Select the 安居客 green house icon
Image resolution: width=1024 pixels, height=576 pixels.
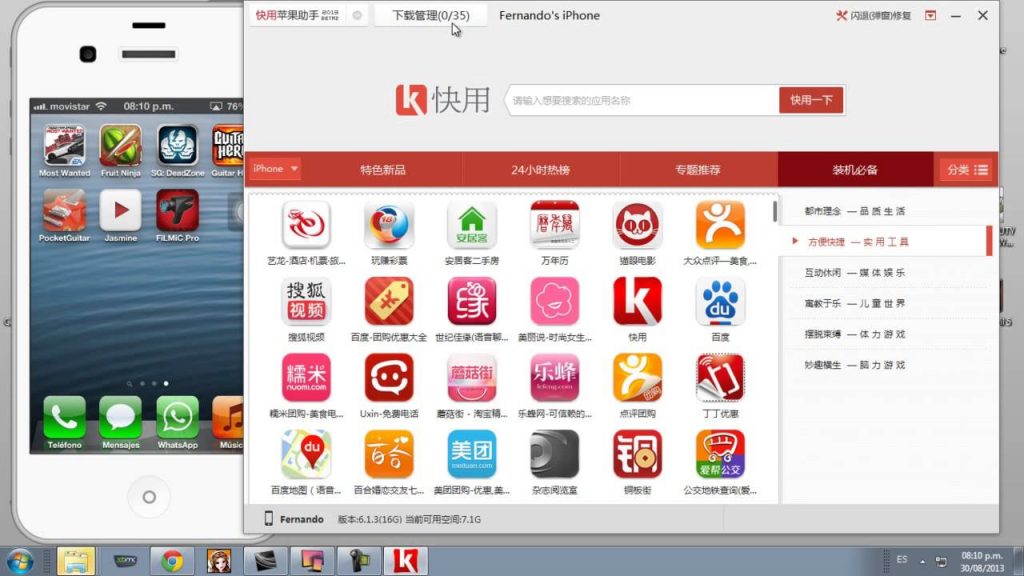[472, 225]
